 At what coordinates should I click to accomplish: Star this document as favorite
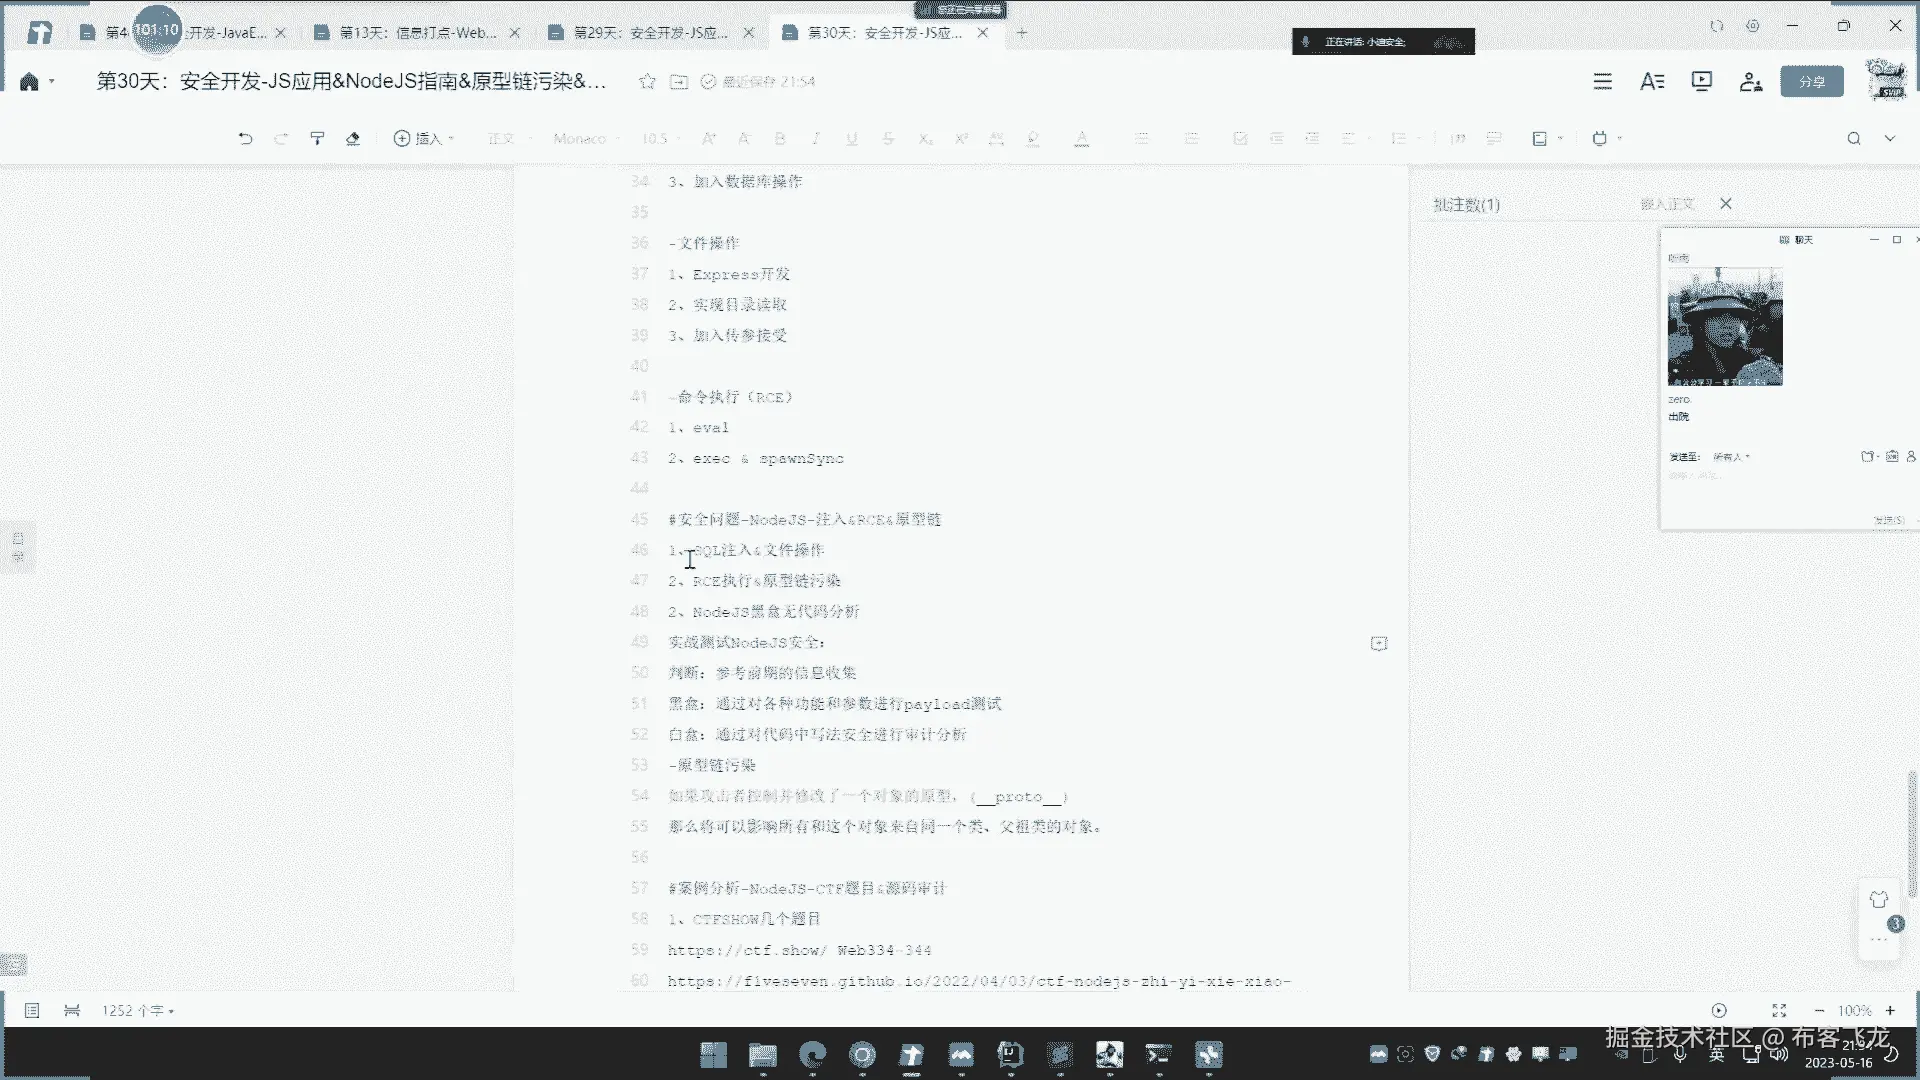(x=647, y=82)
